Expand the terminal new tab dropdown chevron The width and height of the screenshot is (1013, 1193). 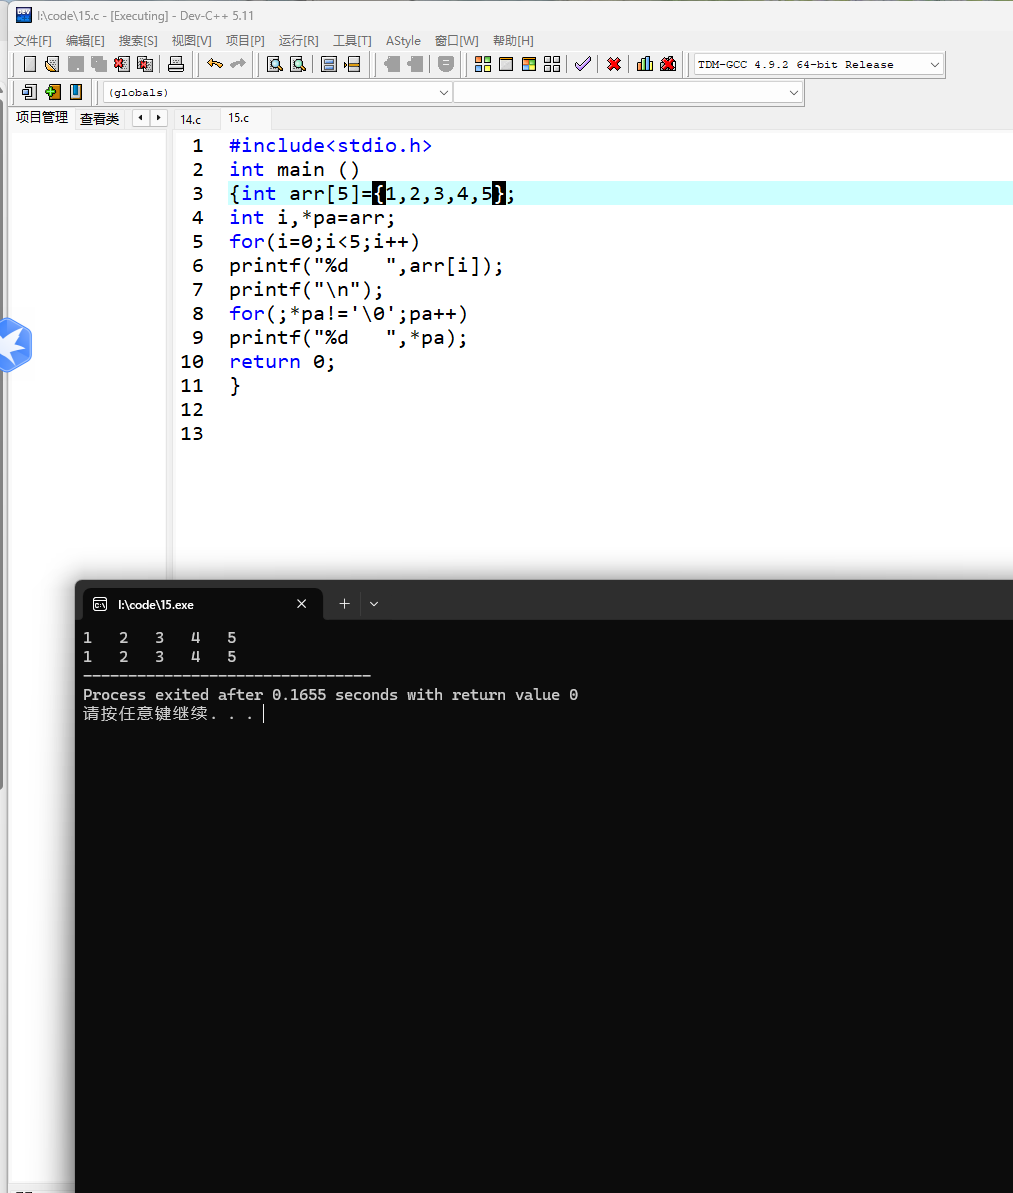click(x=374, y=604)
